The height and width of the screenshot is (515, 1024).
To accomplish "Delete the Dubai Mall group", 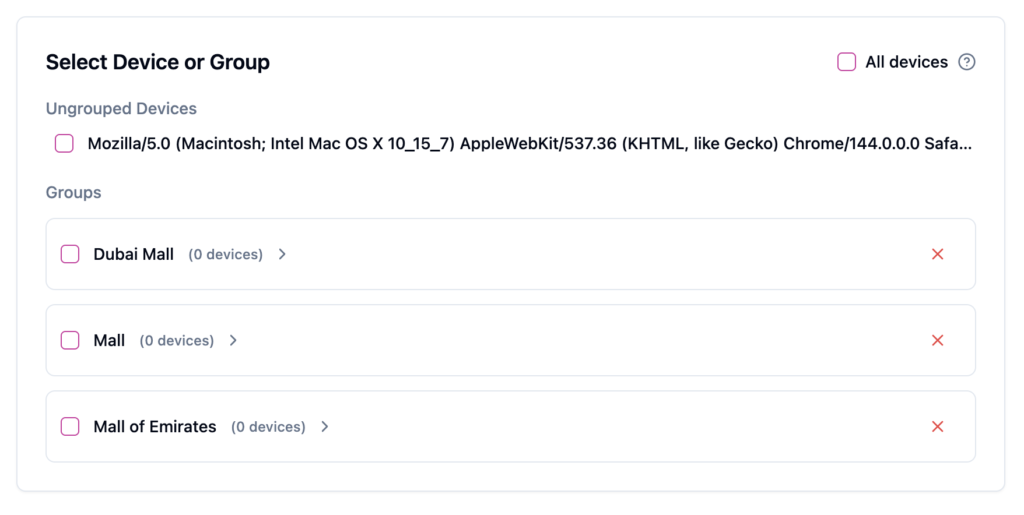I will [937, 254].
